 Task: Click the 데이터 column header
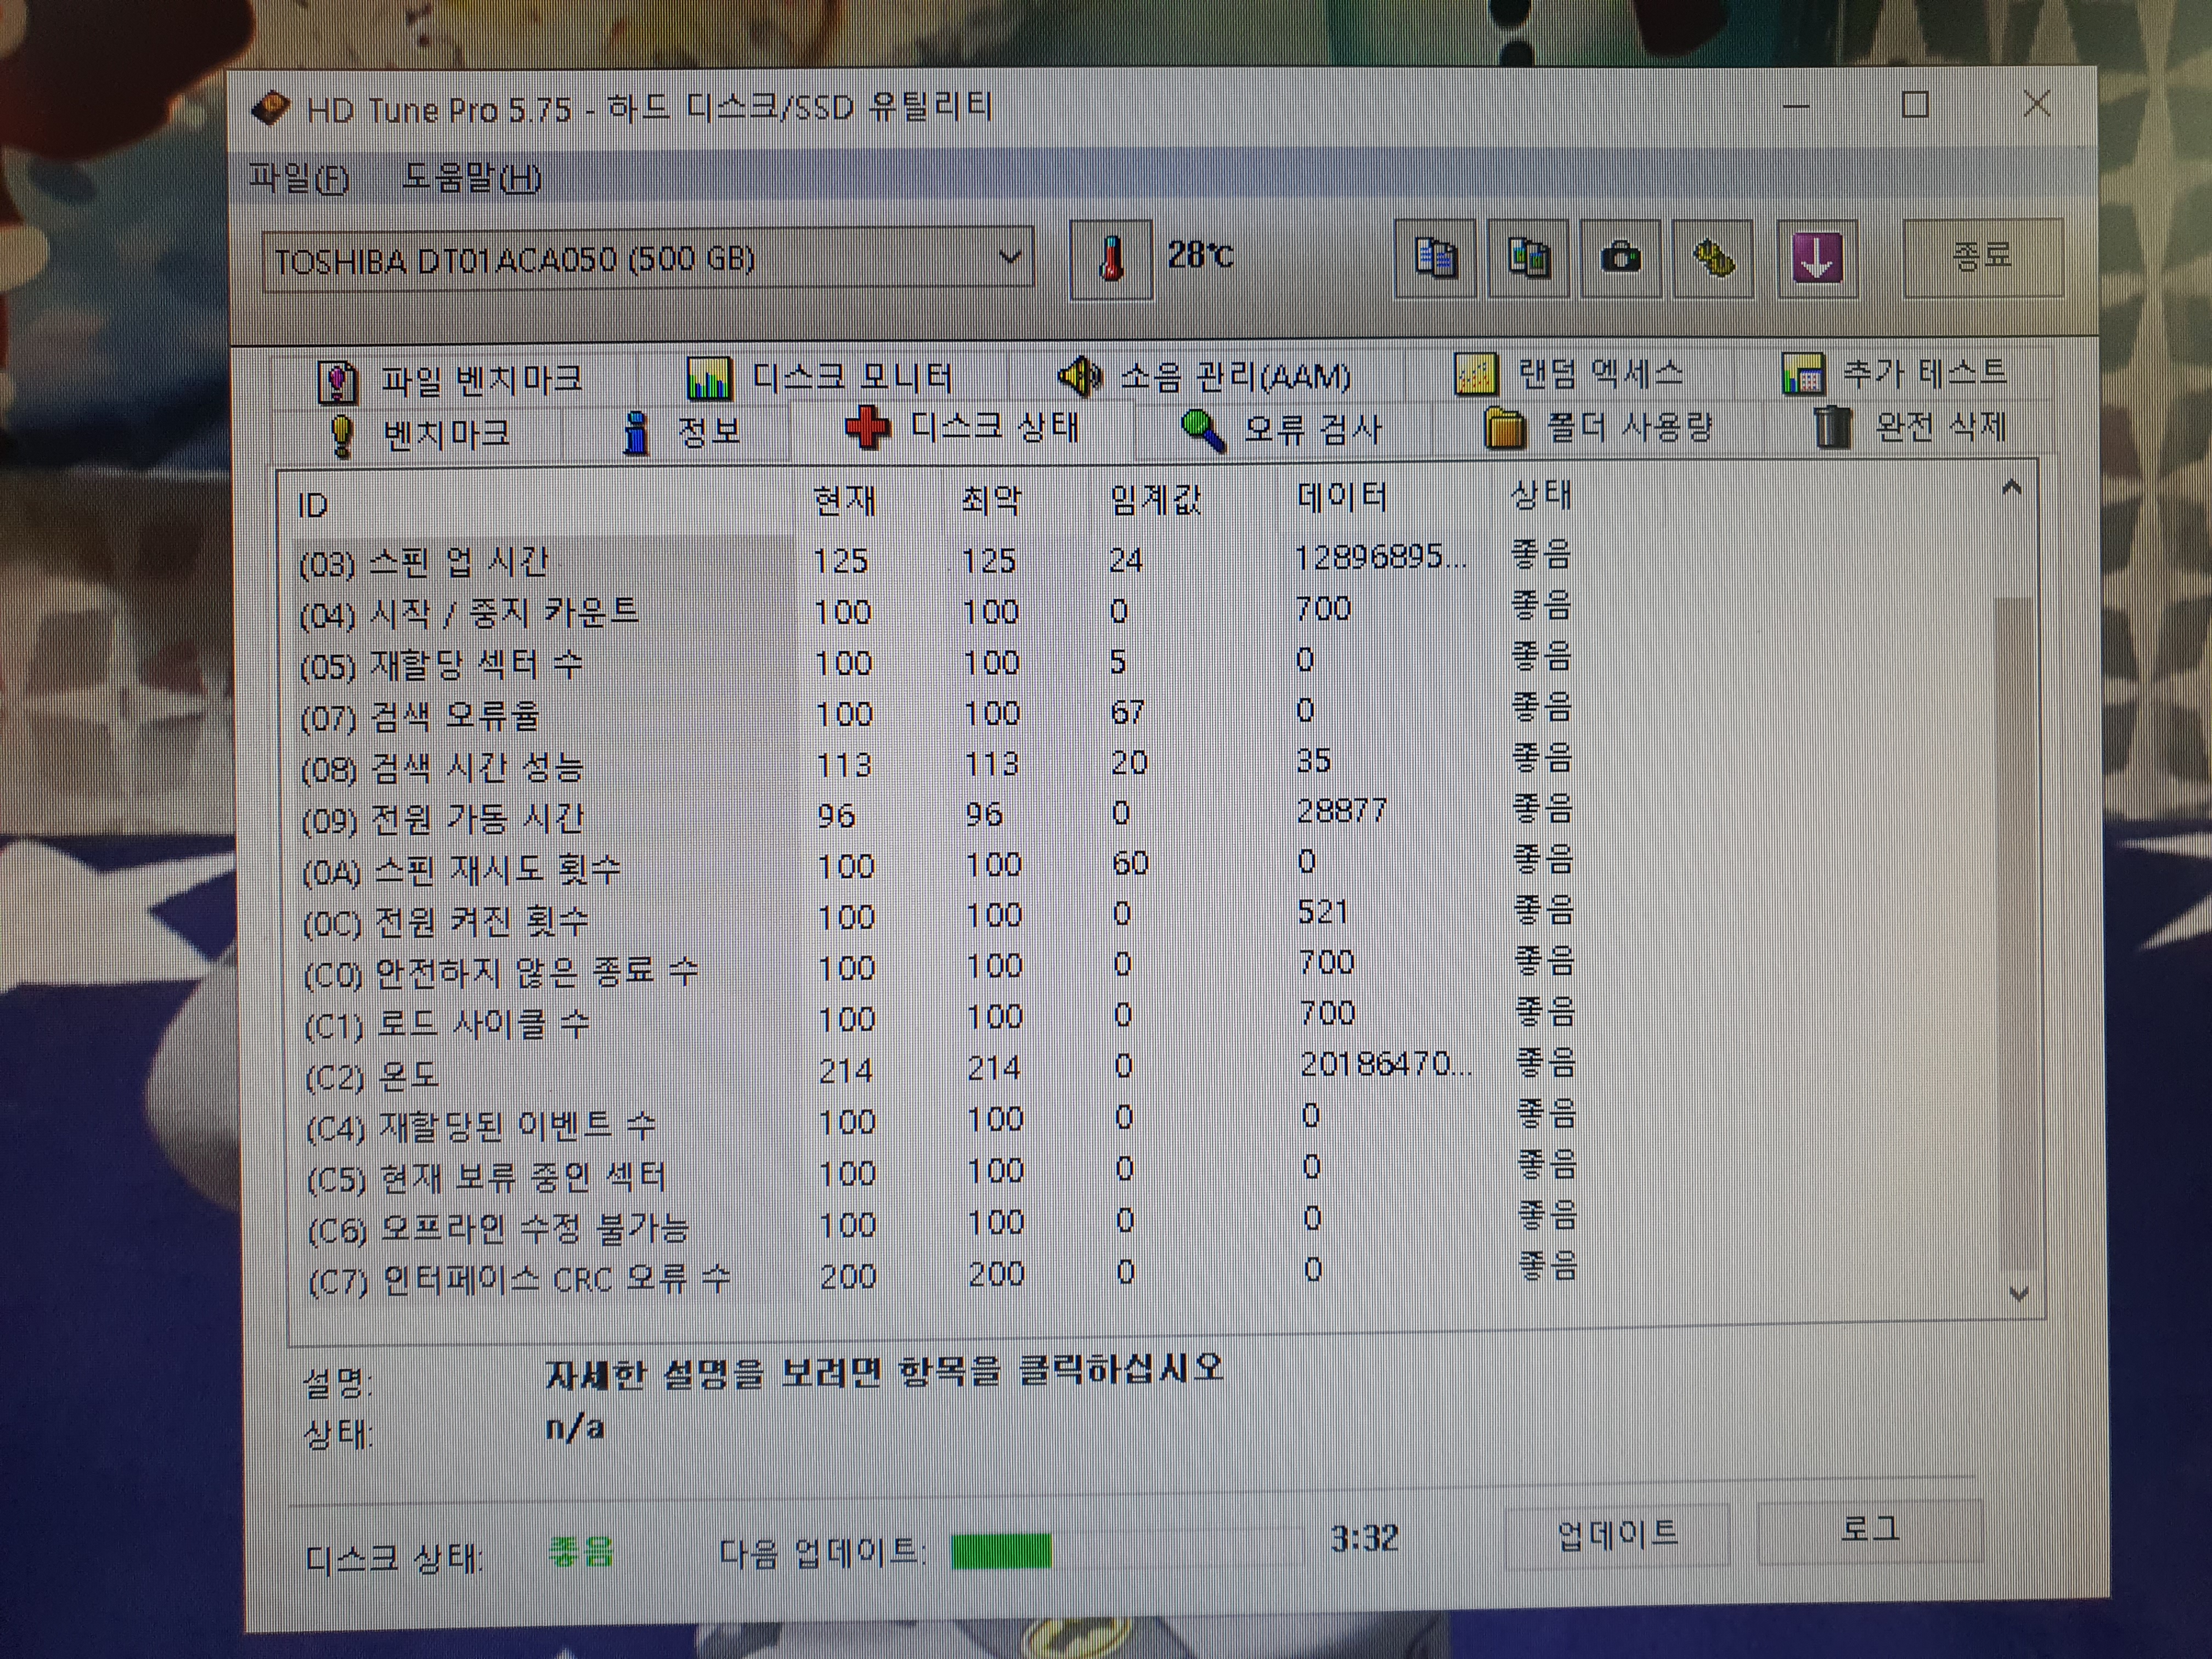point(1341,496)
